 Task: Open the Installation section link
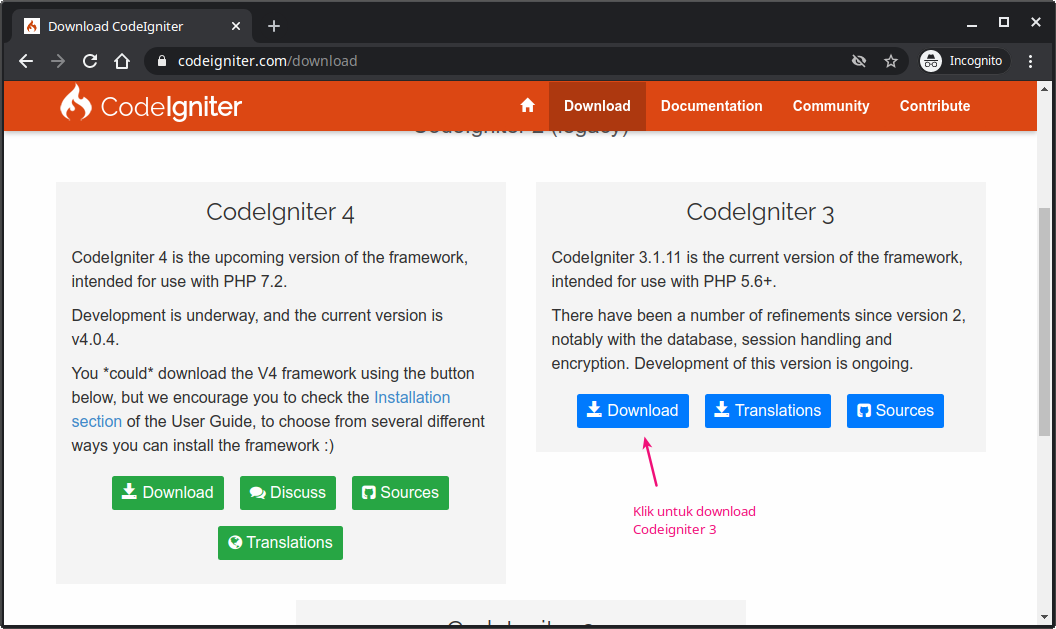pos(412,397)
